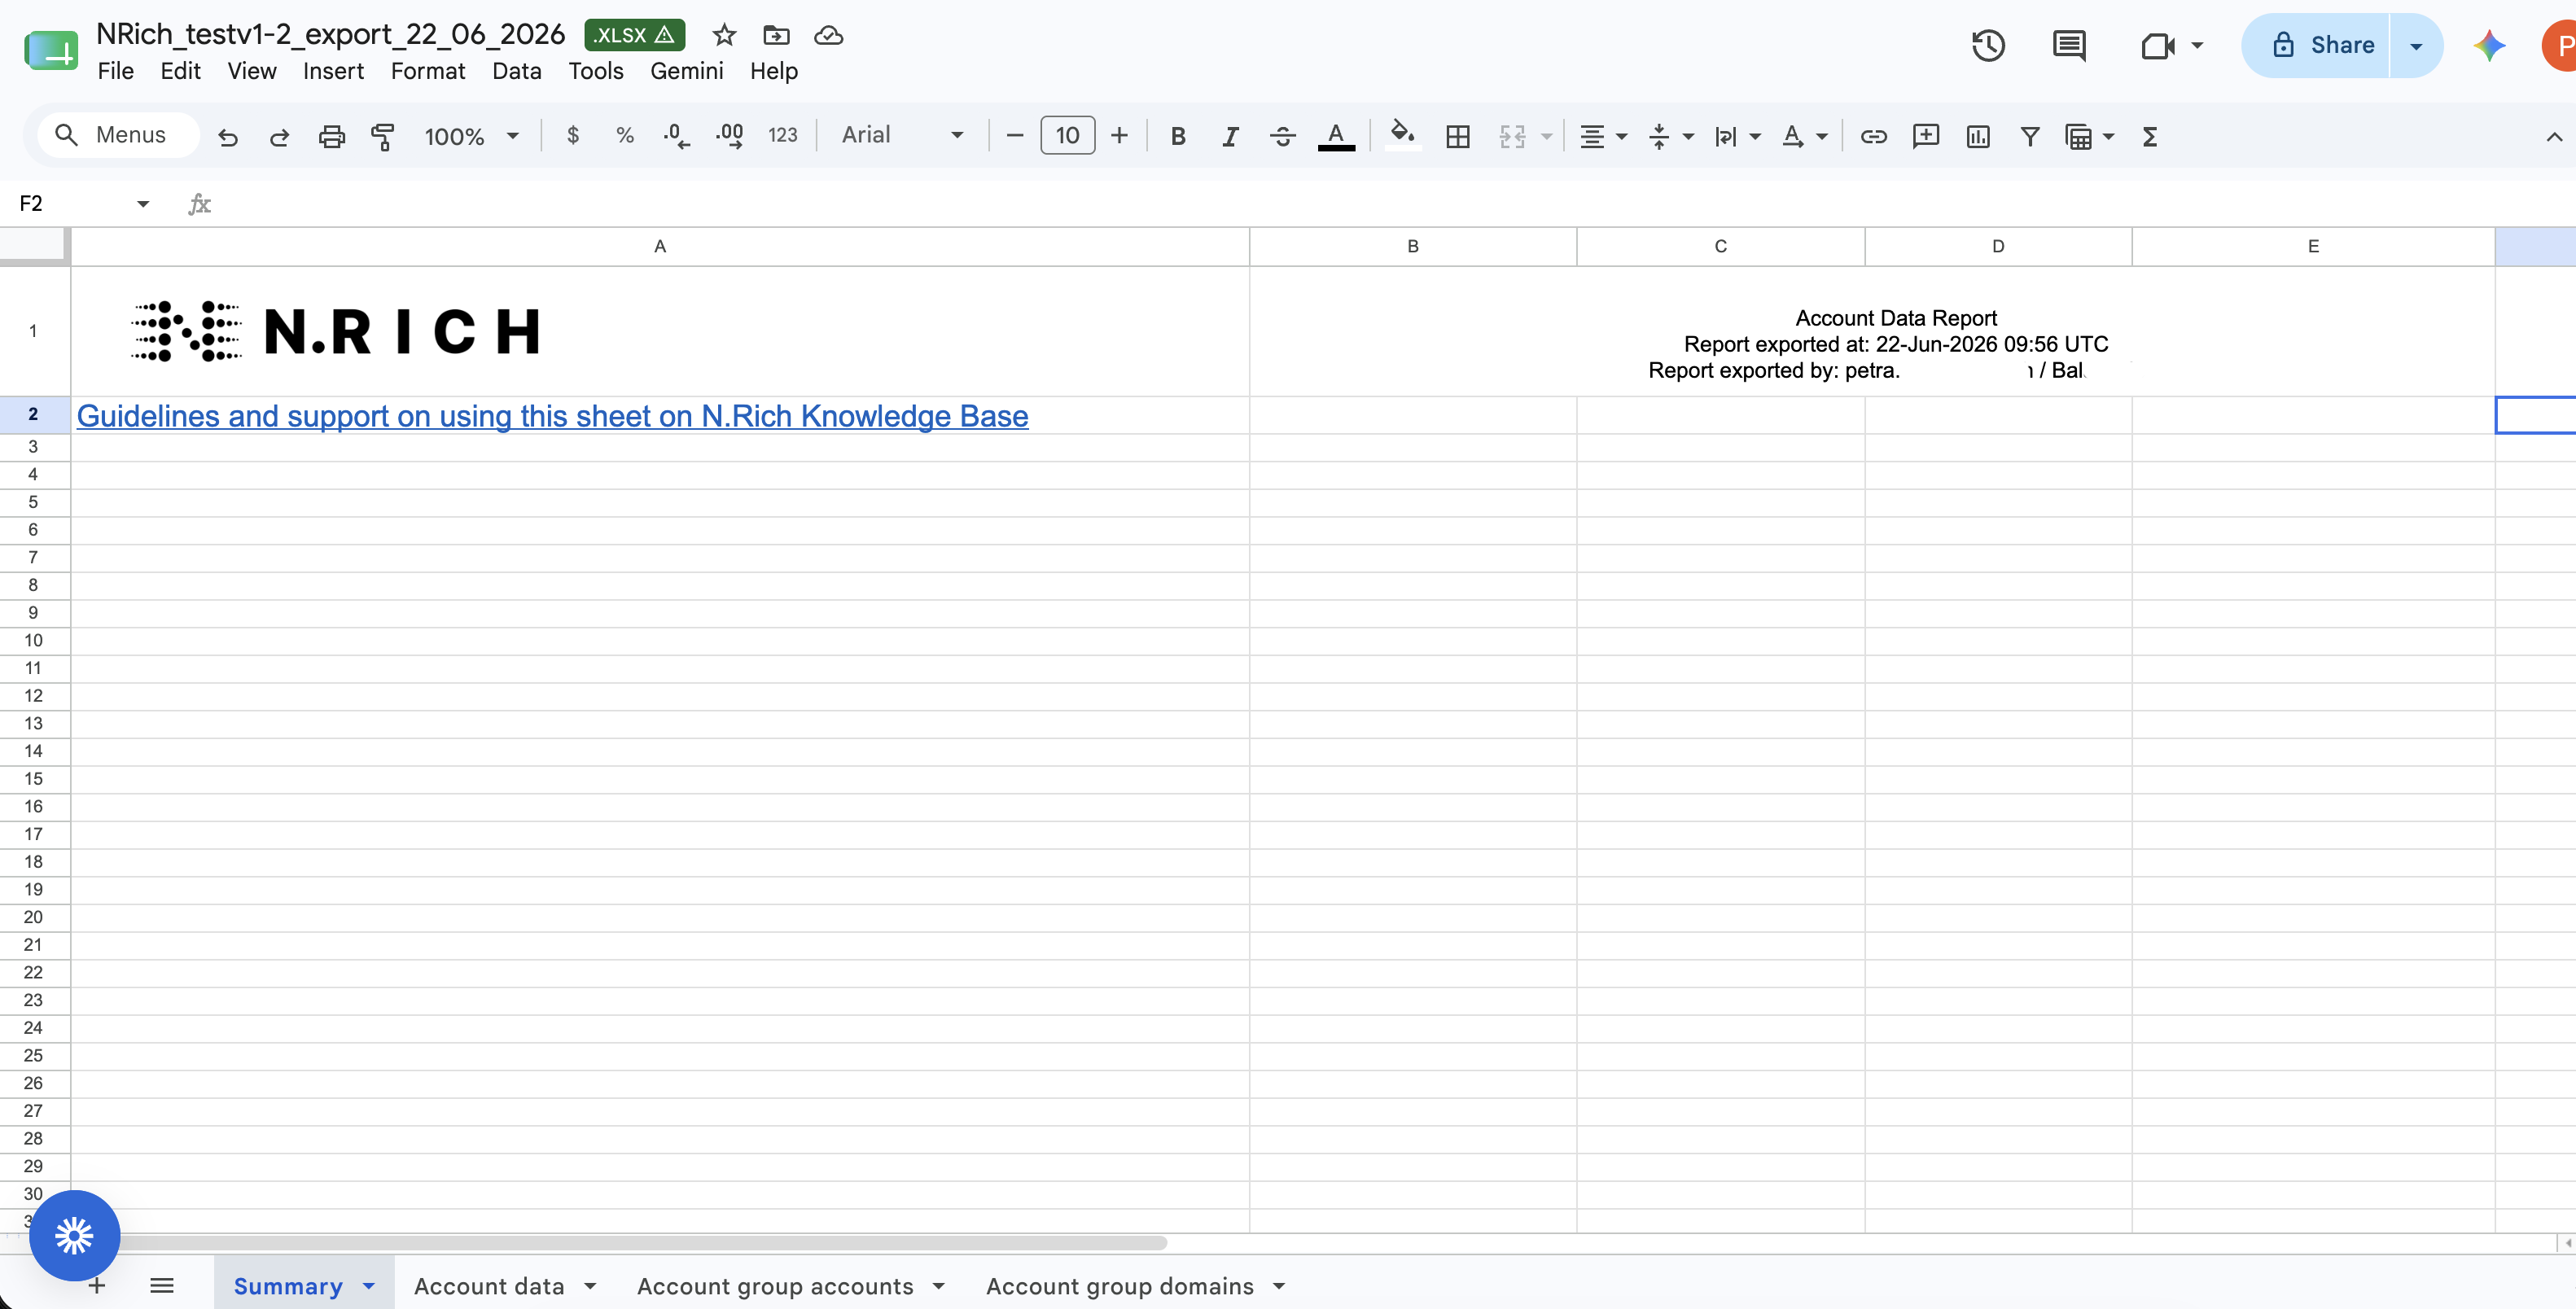Open the Arial font dropdown

coord(902,135)
